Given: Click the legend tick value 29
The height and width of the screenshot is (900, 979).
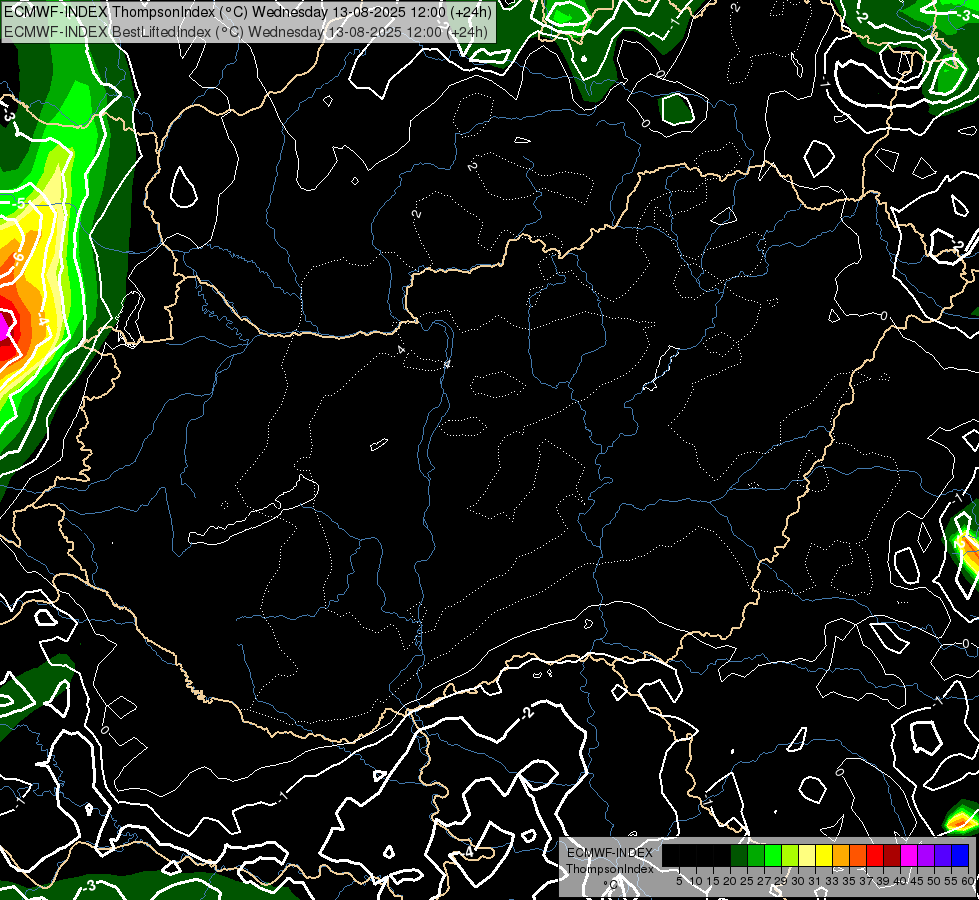Looking at the screenshot, I should pos(782,881).
